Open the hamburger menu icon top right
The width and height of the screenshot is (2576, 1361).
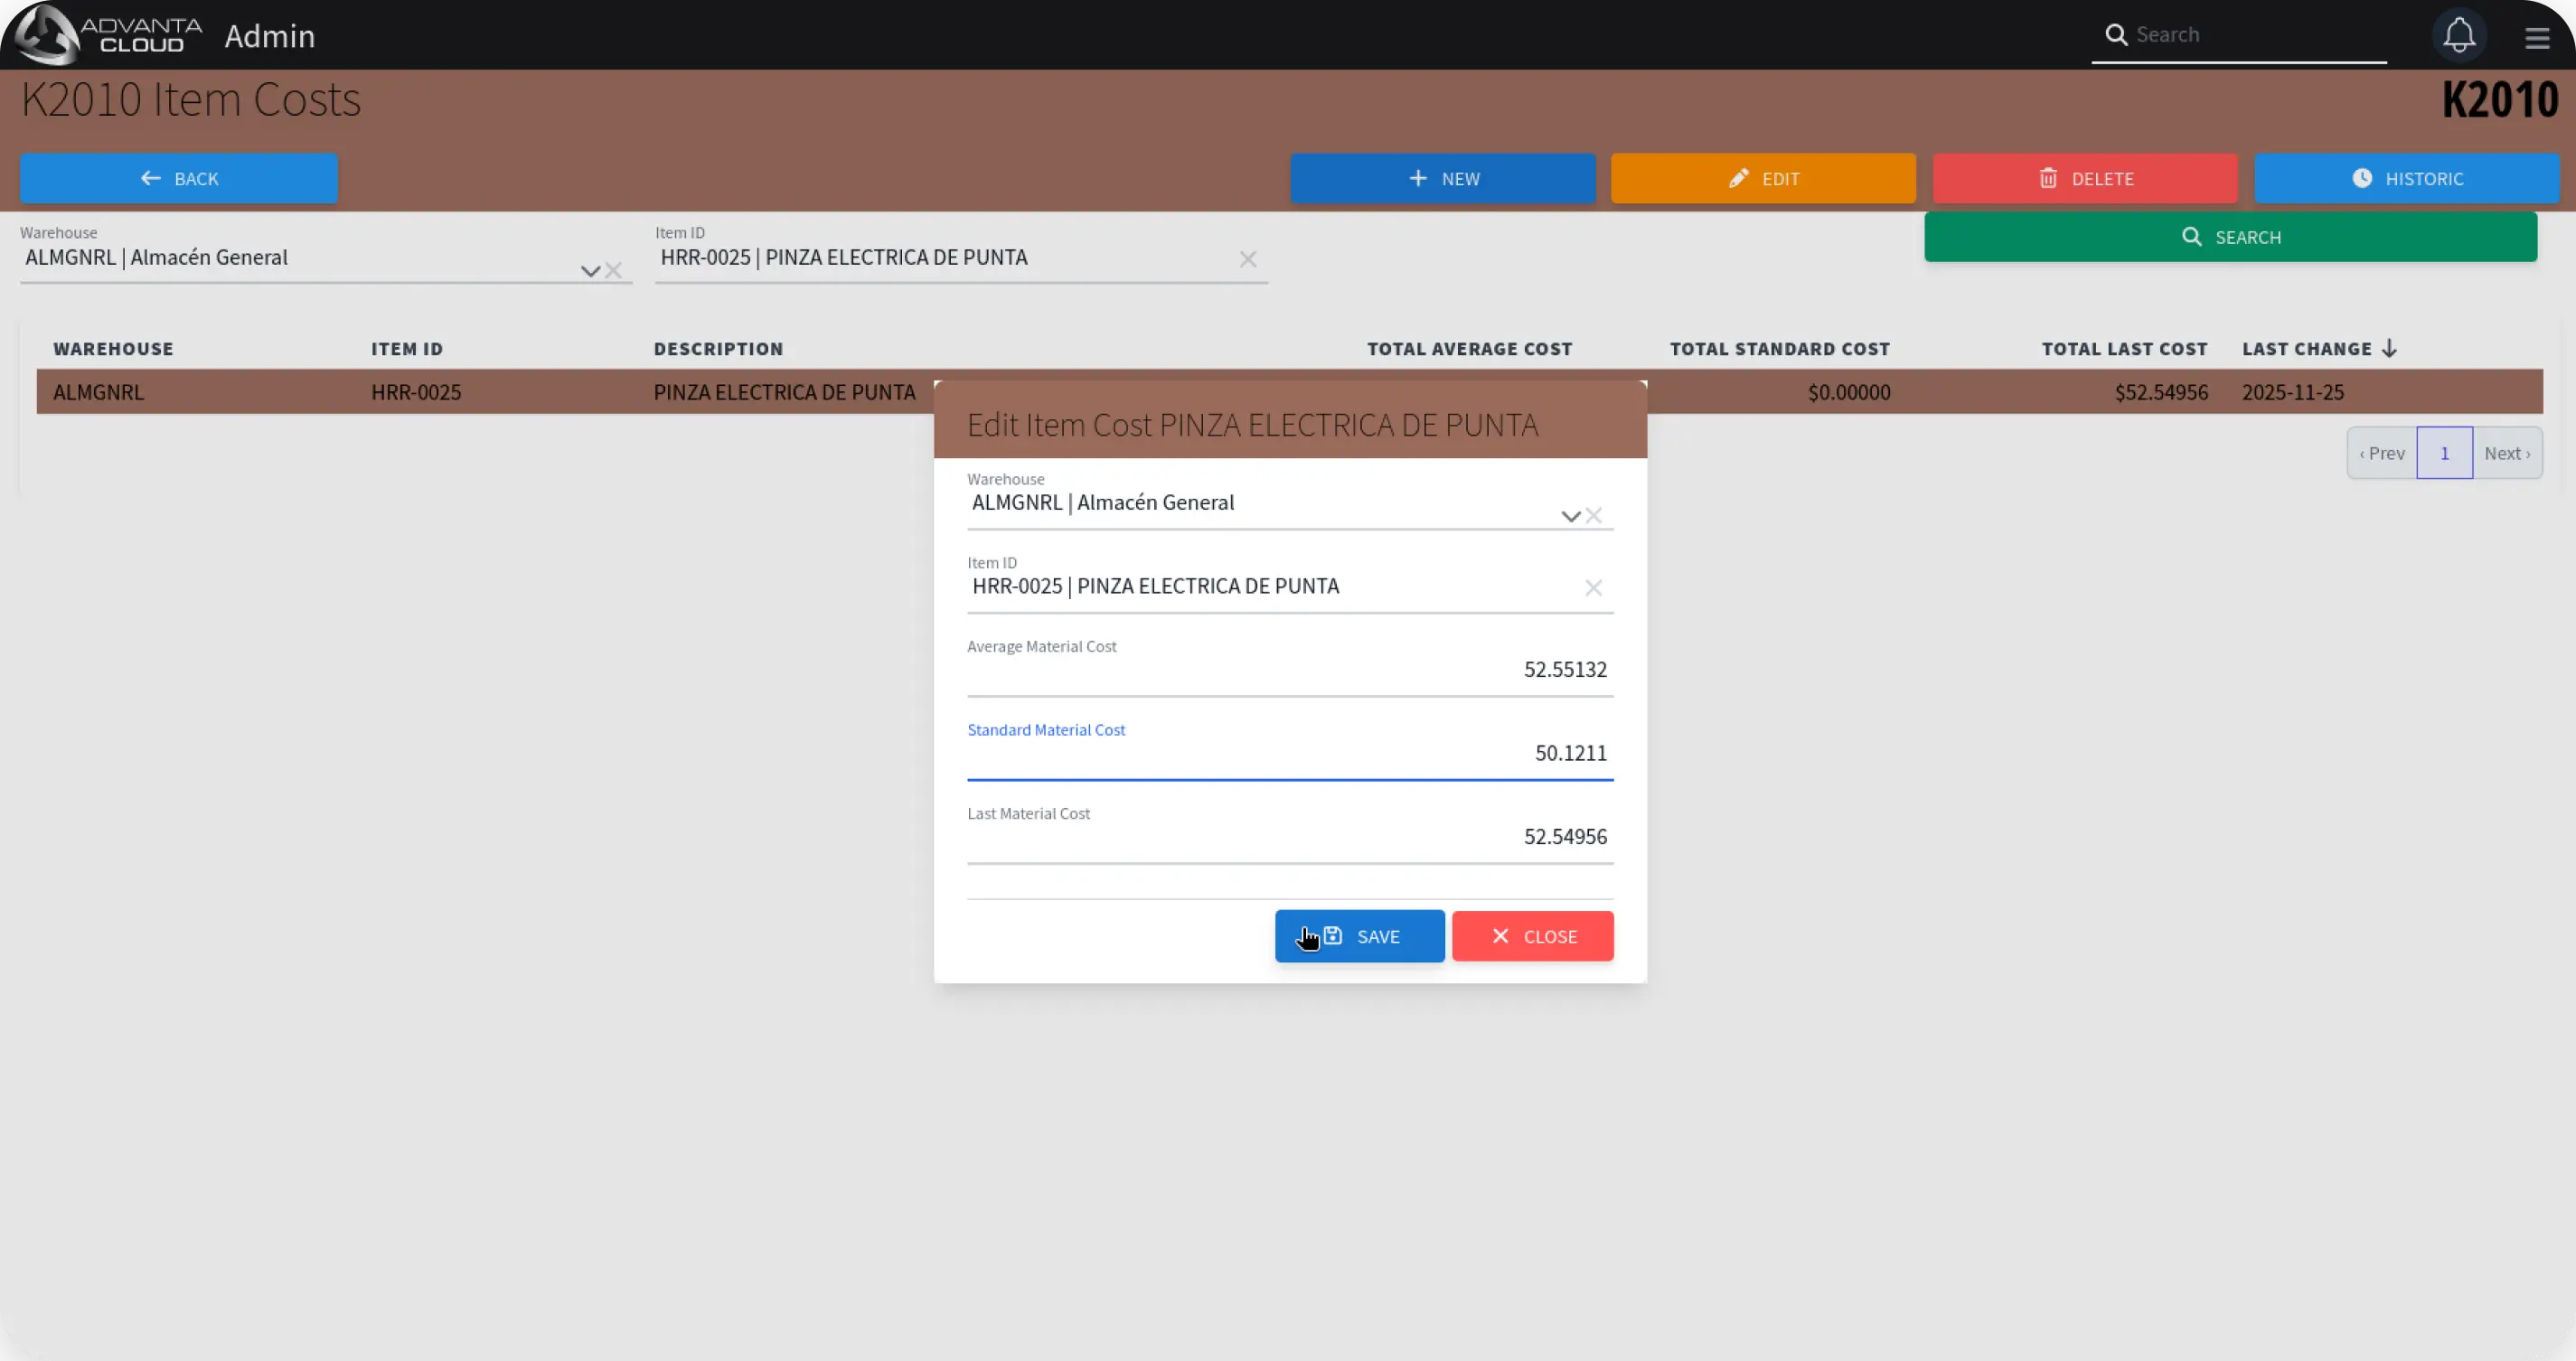[x=2537, y=38]
